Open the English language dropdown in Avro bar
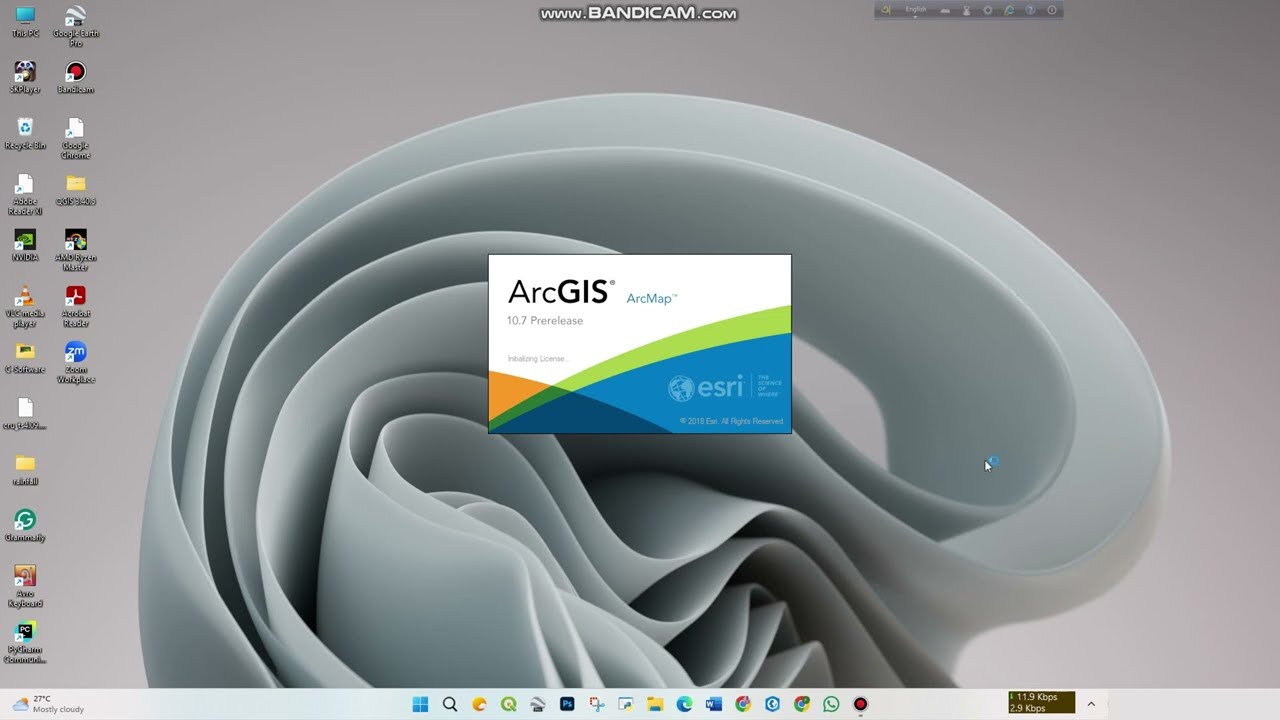 (x=916, y=10)
